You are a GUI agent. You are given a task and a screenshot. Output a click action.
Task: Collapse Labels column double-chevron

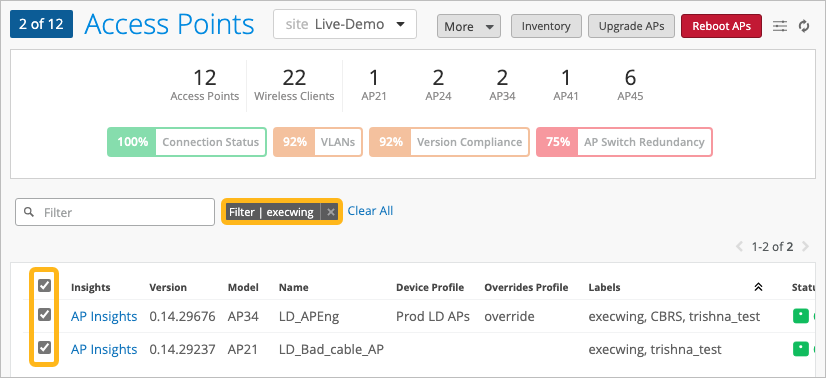[758, 287]
